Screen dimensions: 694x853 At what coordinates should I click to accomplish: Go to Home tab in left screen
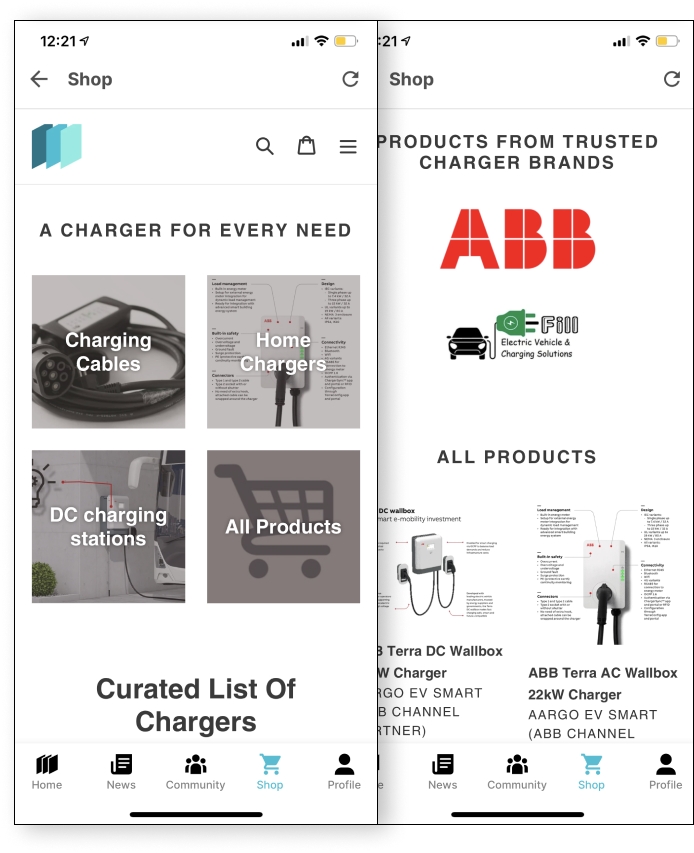coord(47,772)
